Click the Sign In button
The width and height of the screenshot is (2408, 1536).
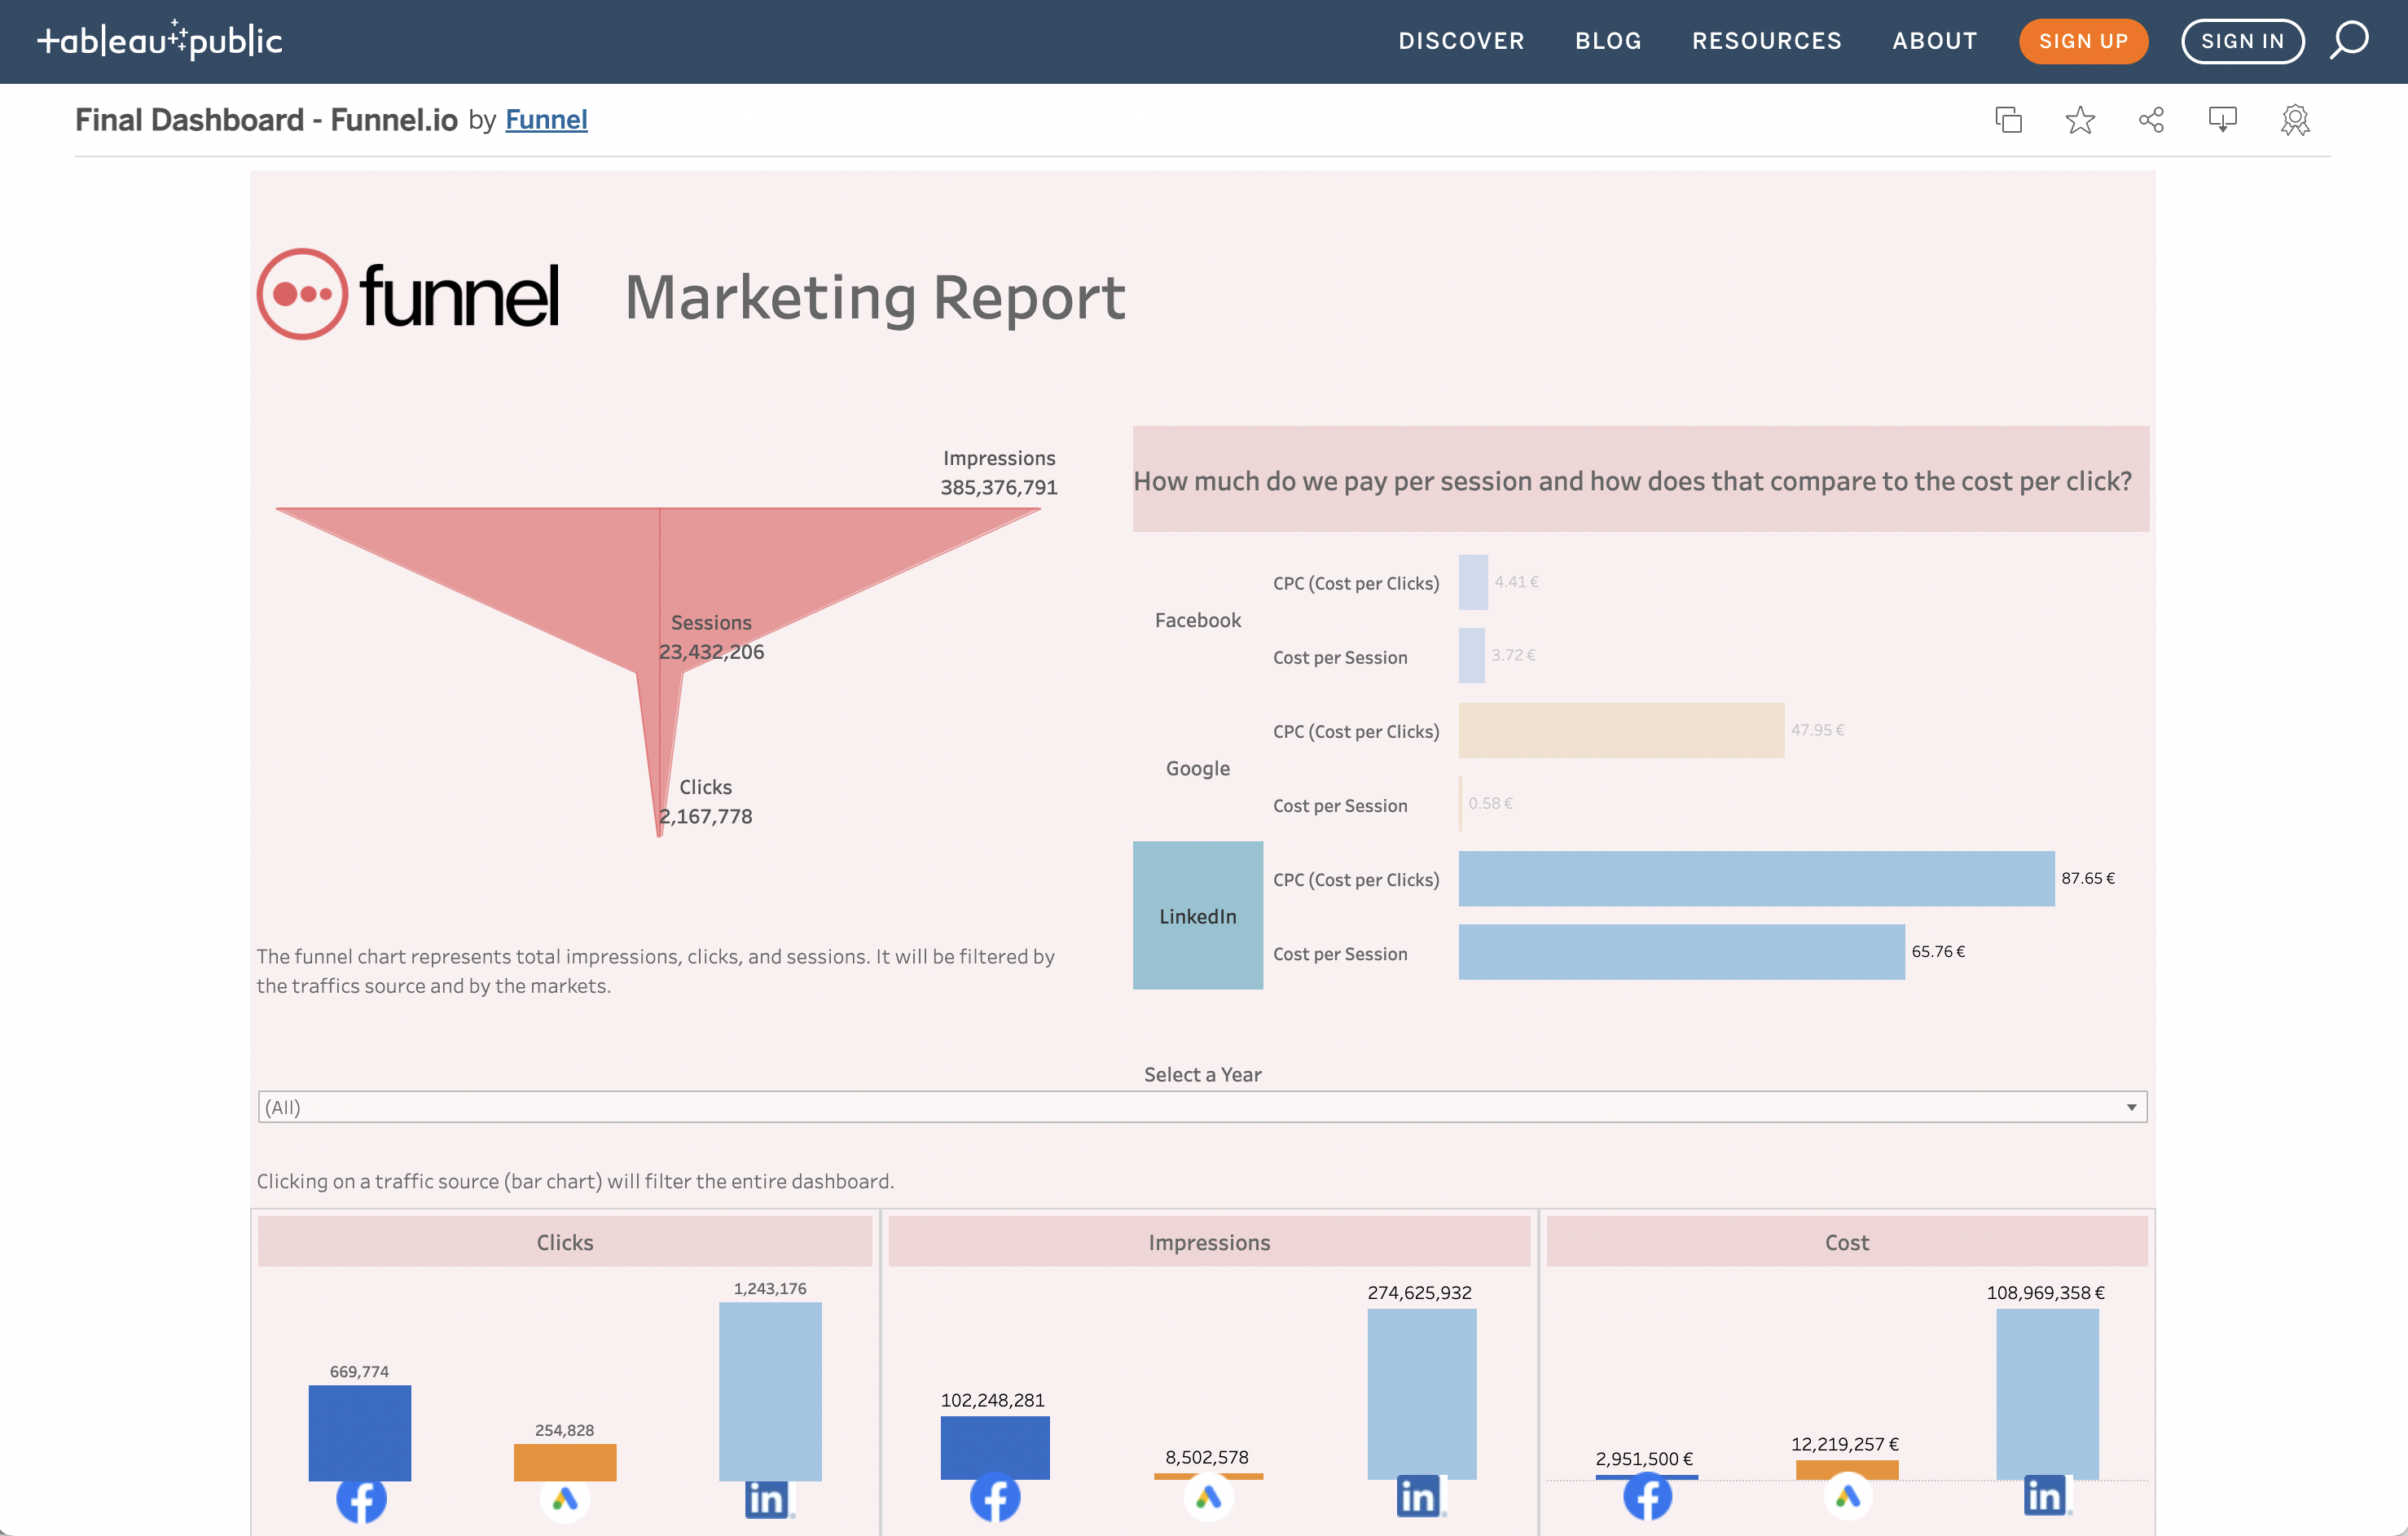(x=2242, y=41)
